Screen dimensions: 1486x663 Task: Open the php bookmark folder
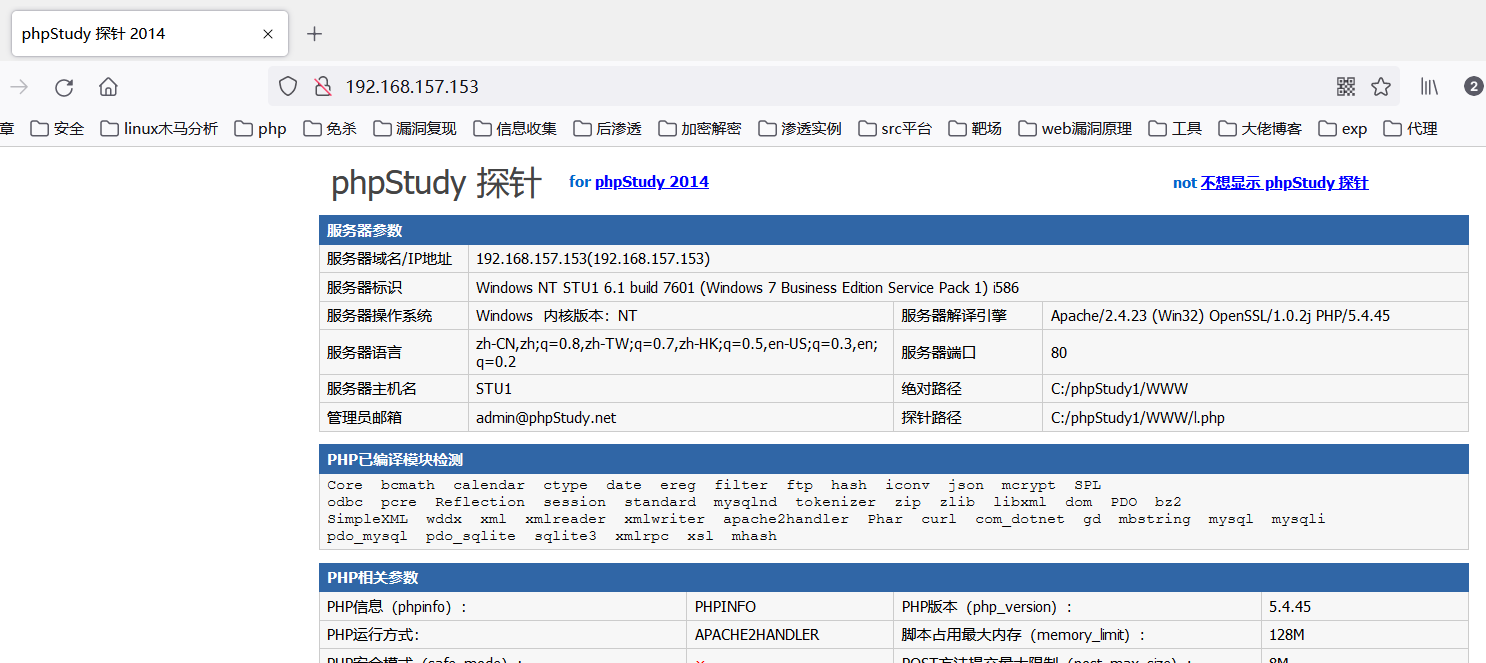261,129
